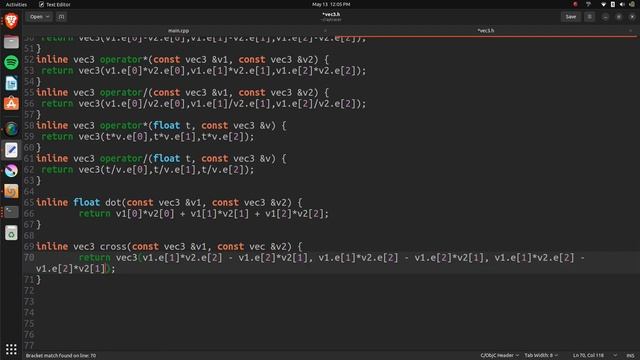Open Terminal from the dock

pos(11,212)
